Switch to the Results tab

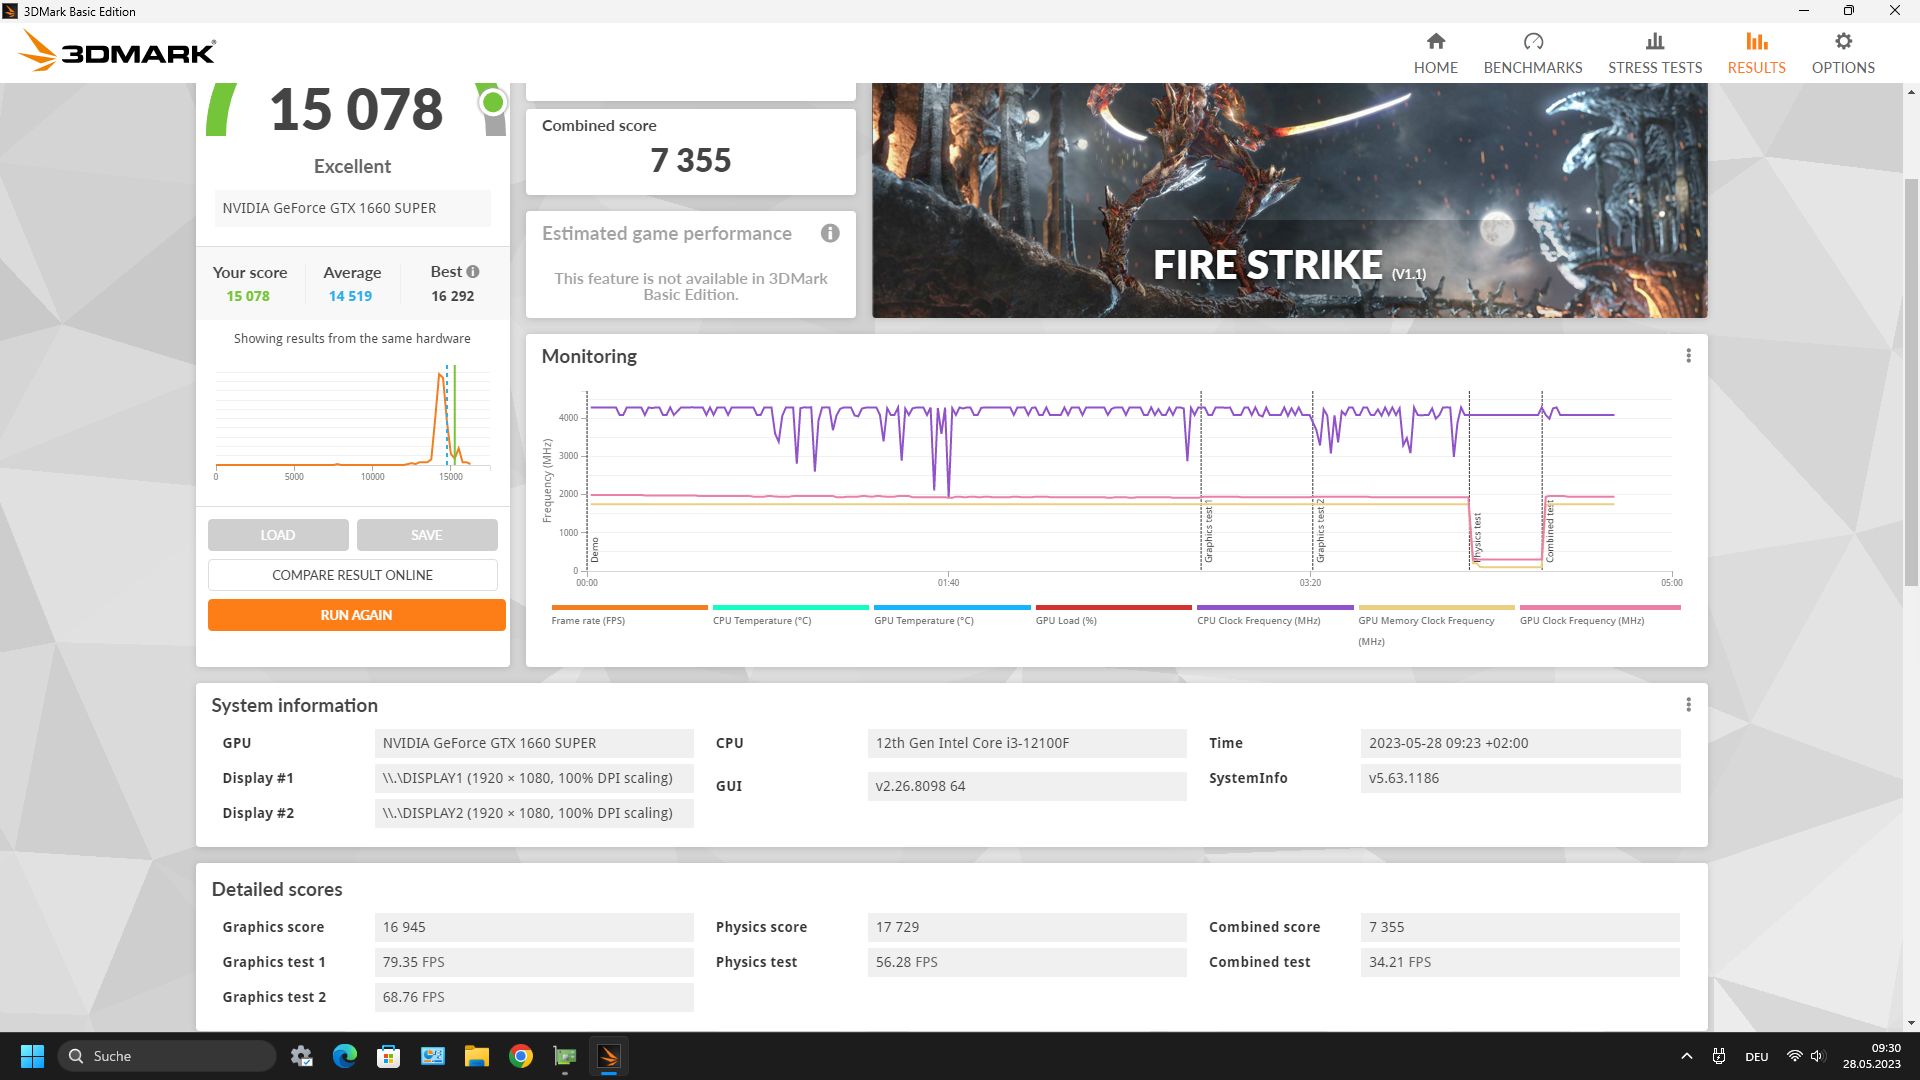coord(1756,53)
